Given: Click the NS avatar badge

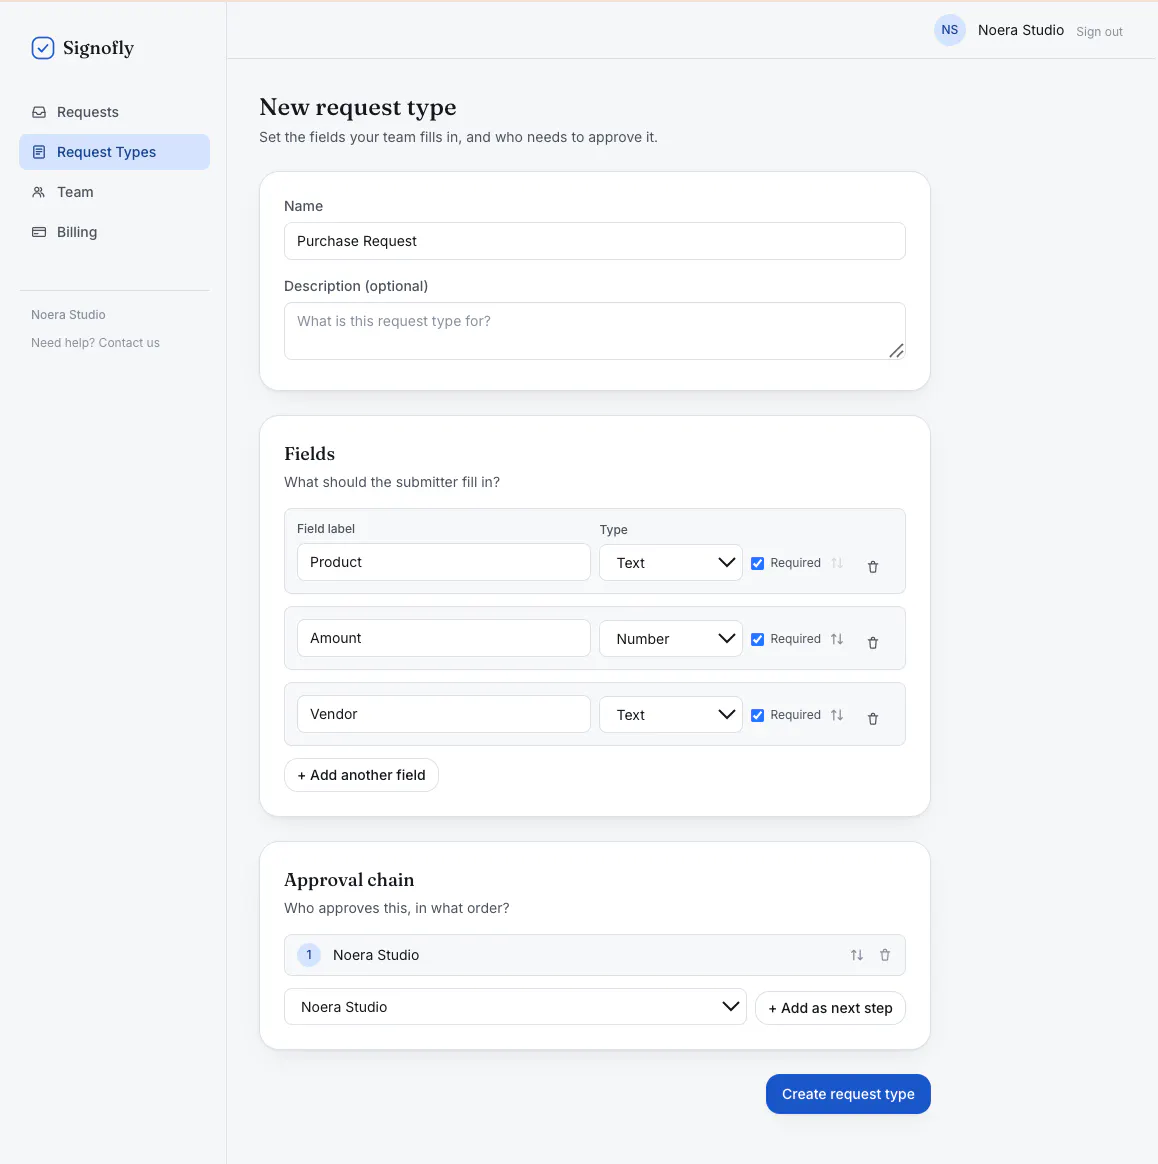Looking at the screenshot, I should pos(949,30).
